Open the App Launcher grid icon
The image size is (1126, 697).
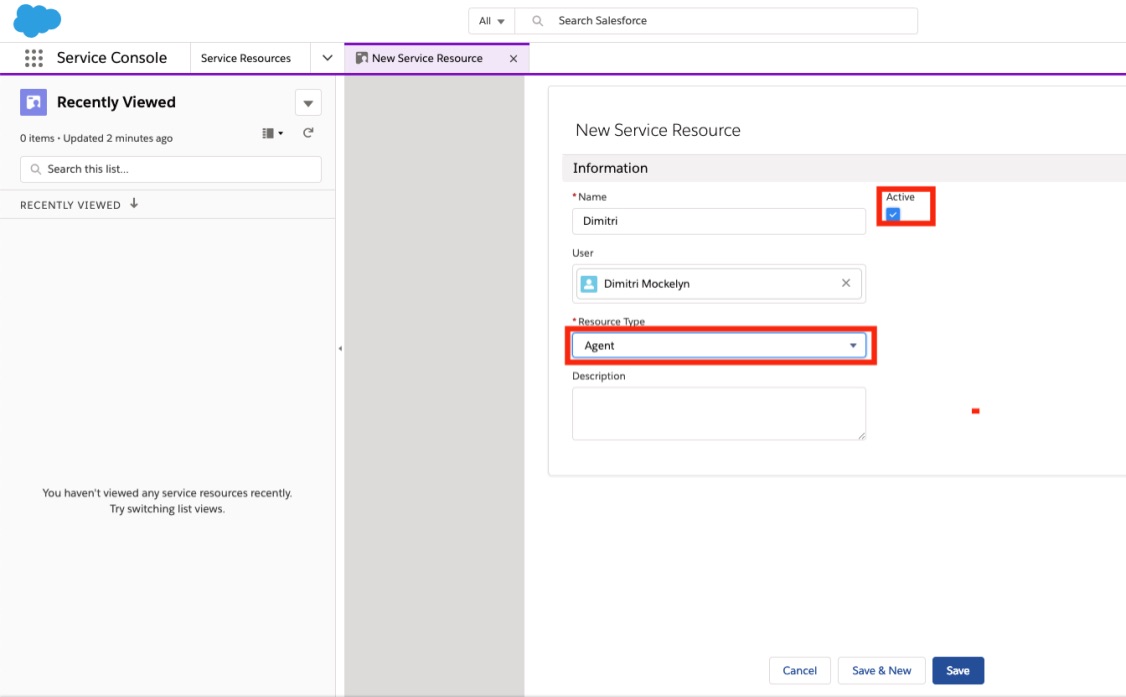click(x=34, y=58)
